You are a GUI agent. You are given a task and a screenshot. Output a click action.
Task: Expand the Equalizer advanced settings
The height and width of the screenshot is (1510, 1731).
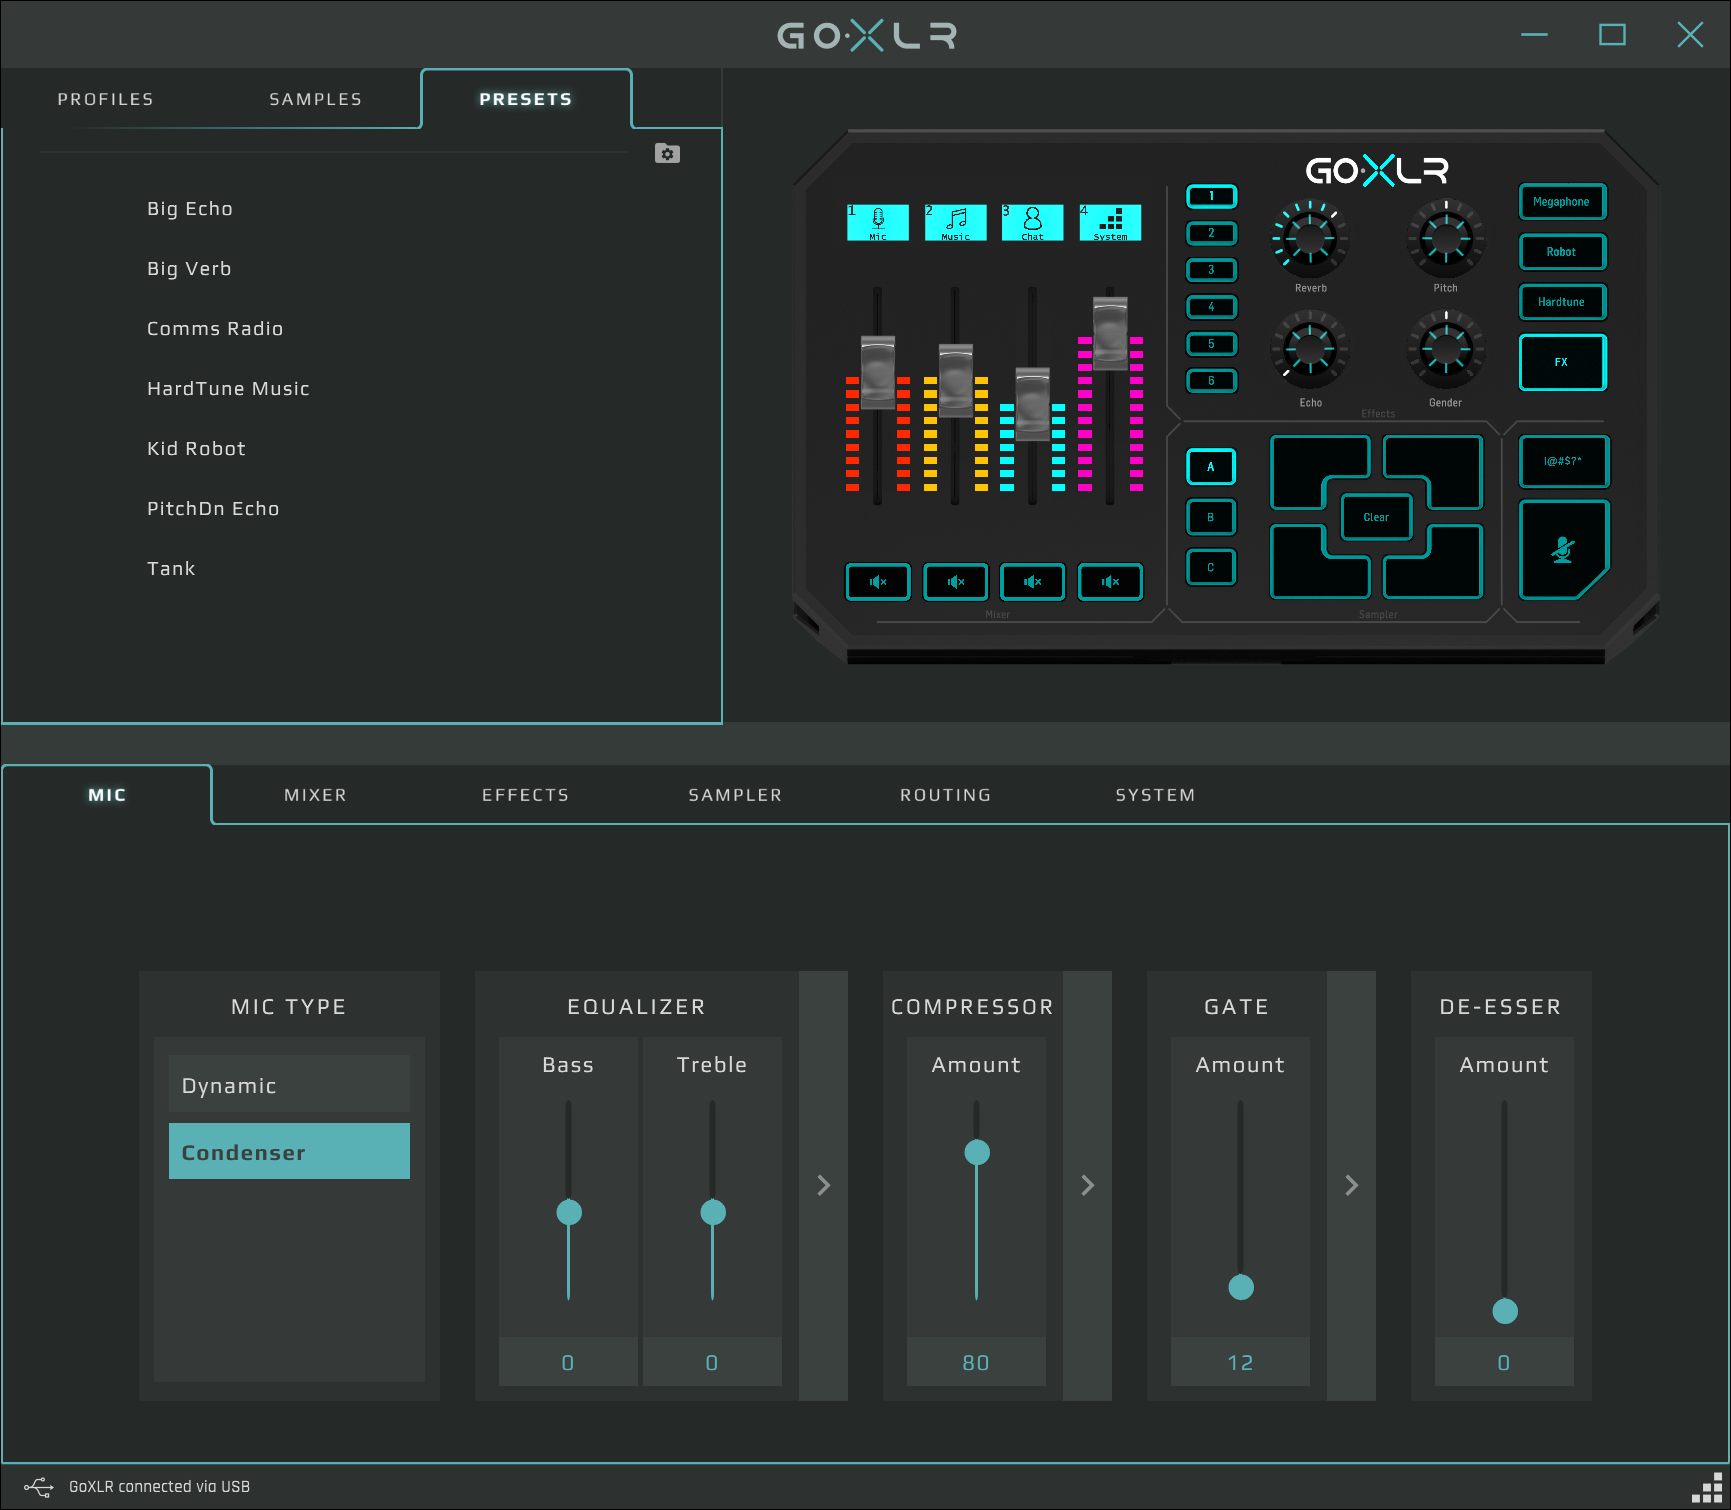click(823, 1185)
